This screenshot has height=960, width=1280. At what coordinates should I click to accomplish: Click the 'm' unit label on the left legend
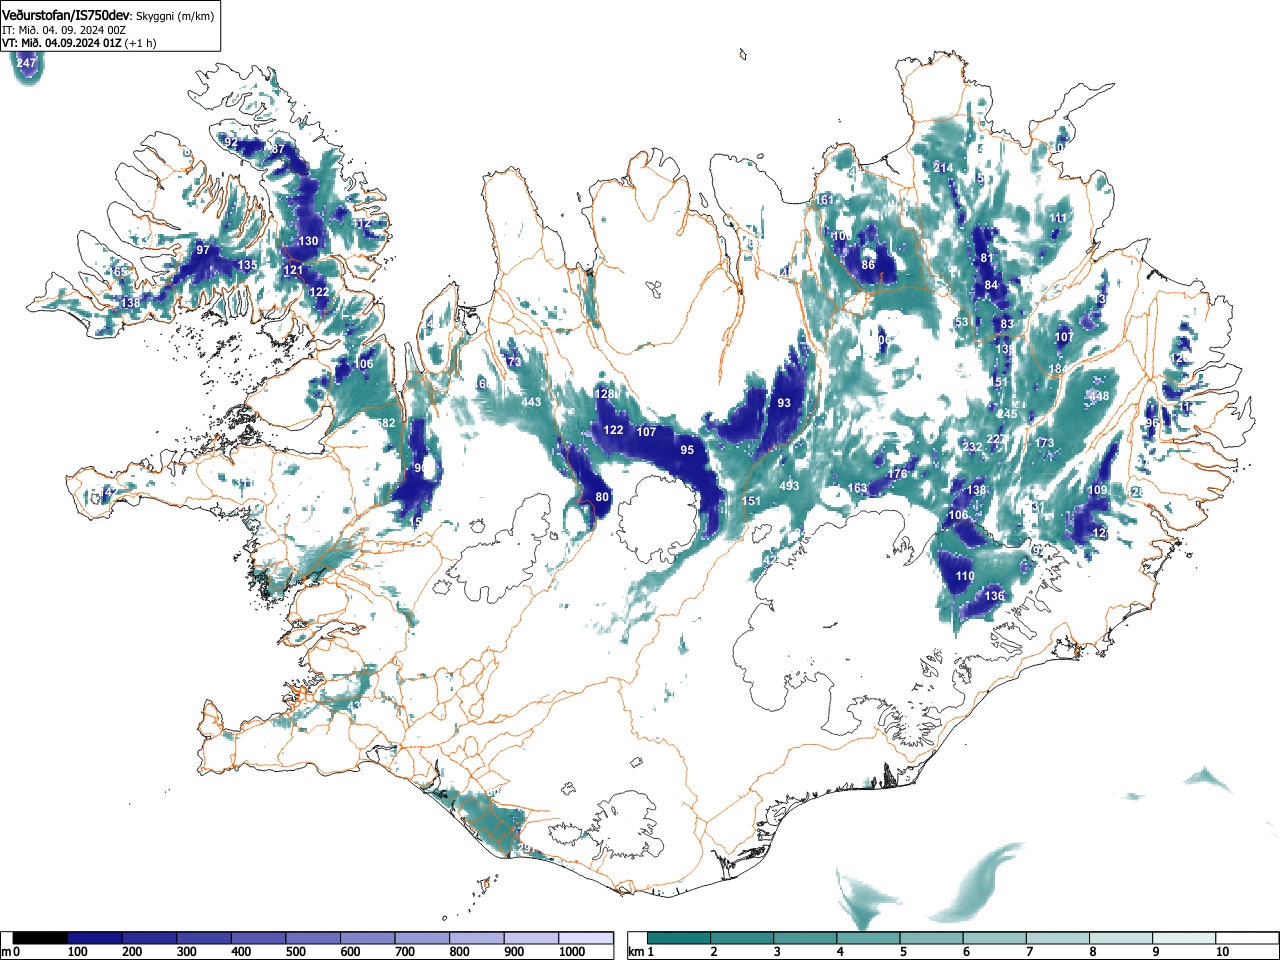[x=6, y=952]
